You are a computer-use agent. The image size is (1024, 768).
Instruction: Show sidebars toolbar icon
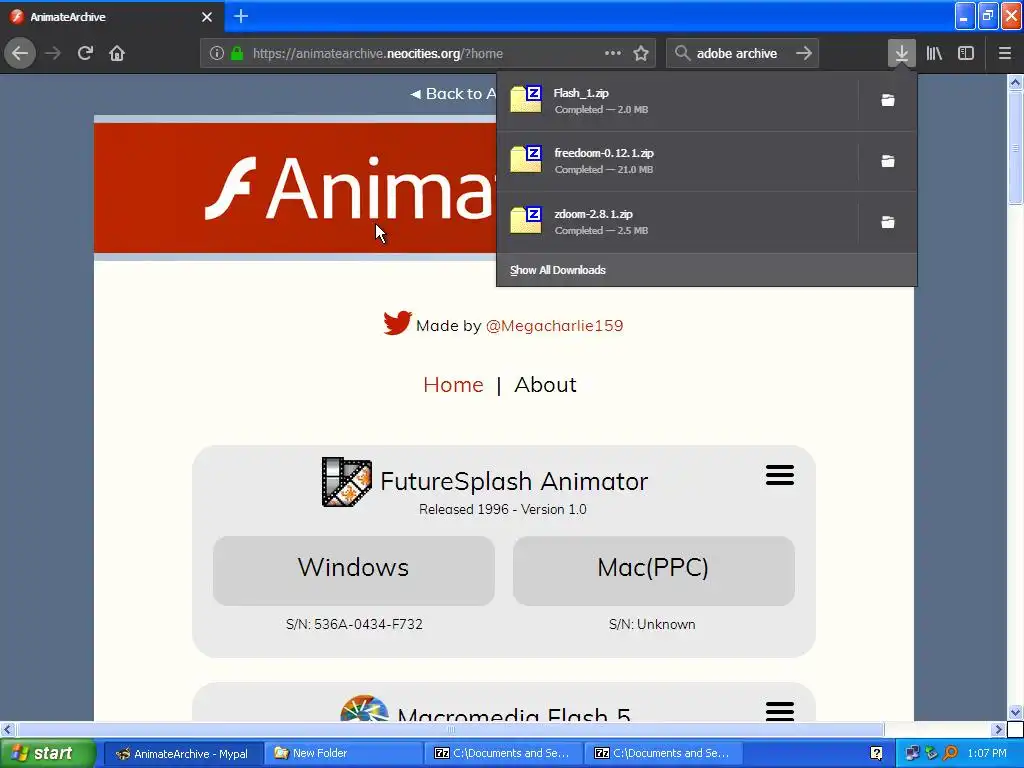click(x=966, y=53)
